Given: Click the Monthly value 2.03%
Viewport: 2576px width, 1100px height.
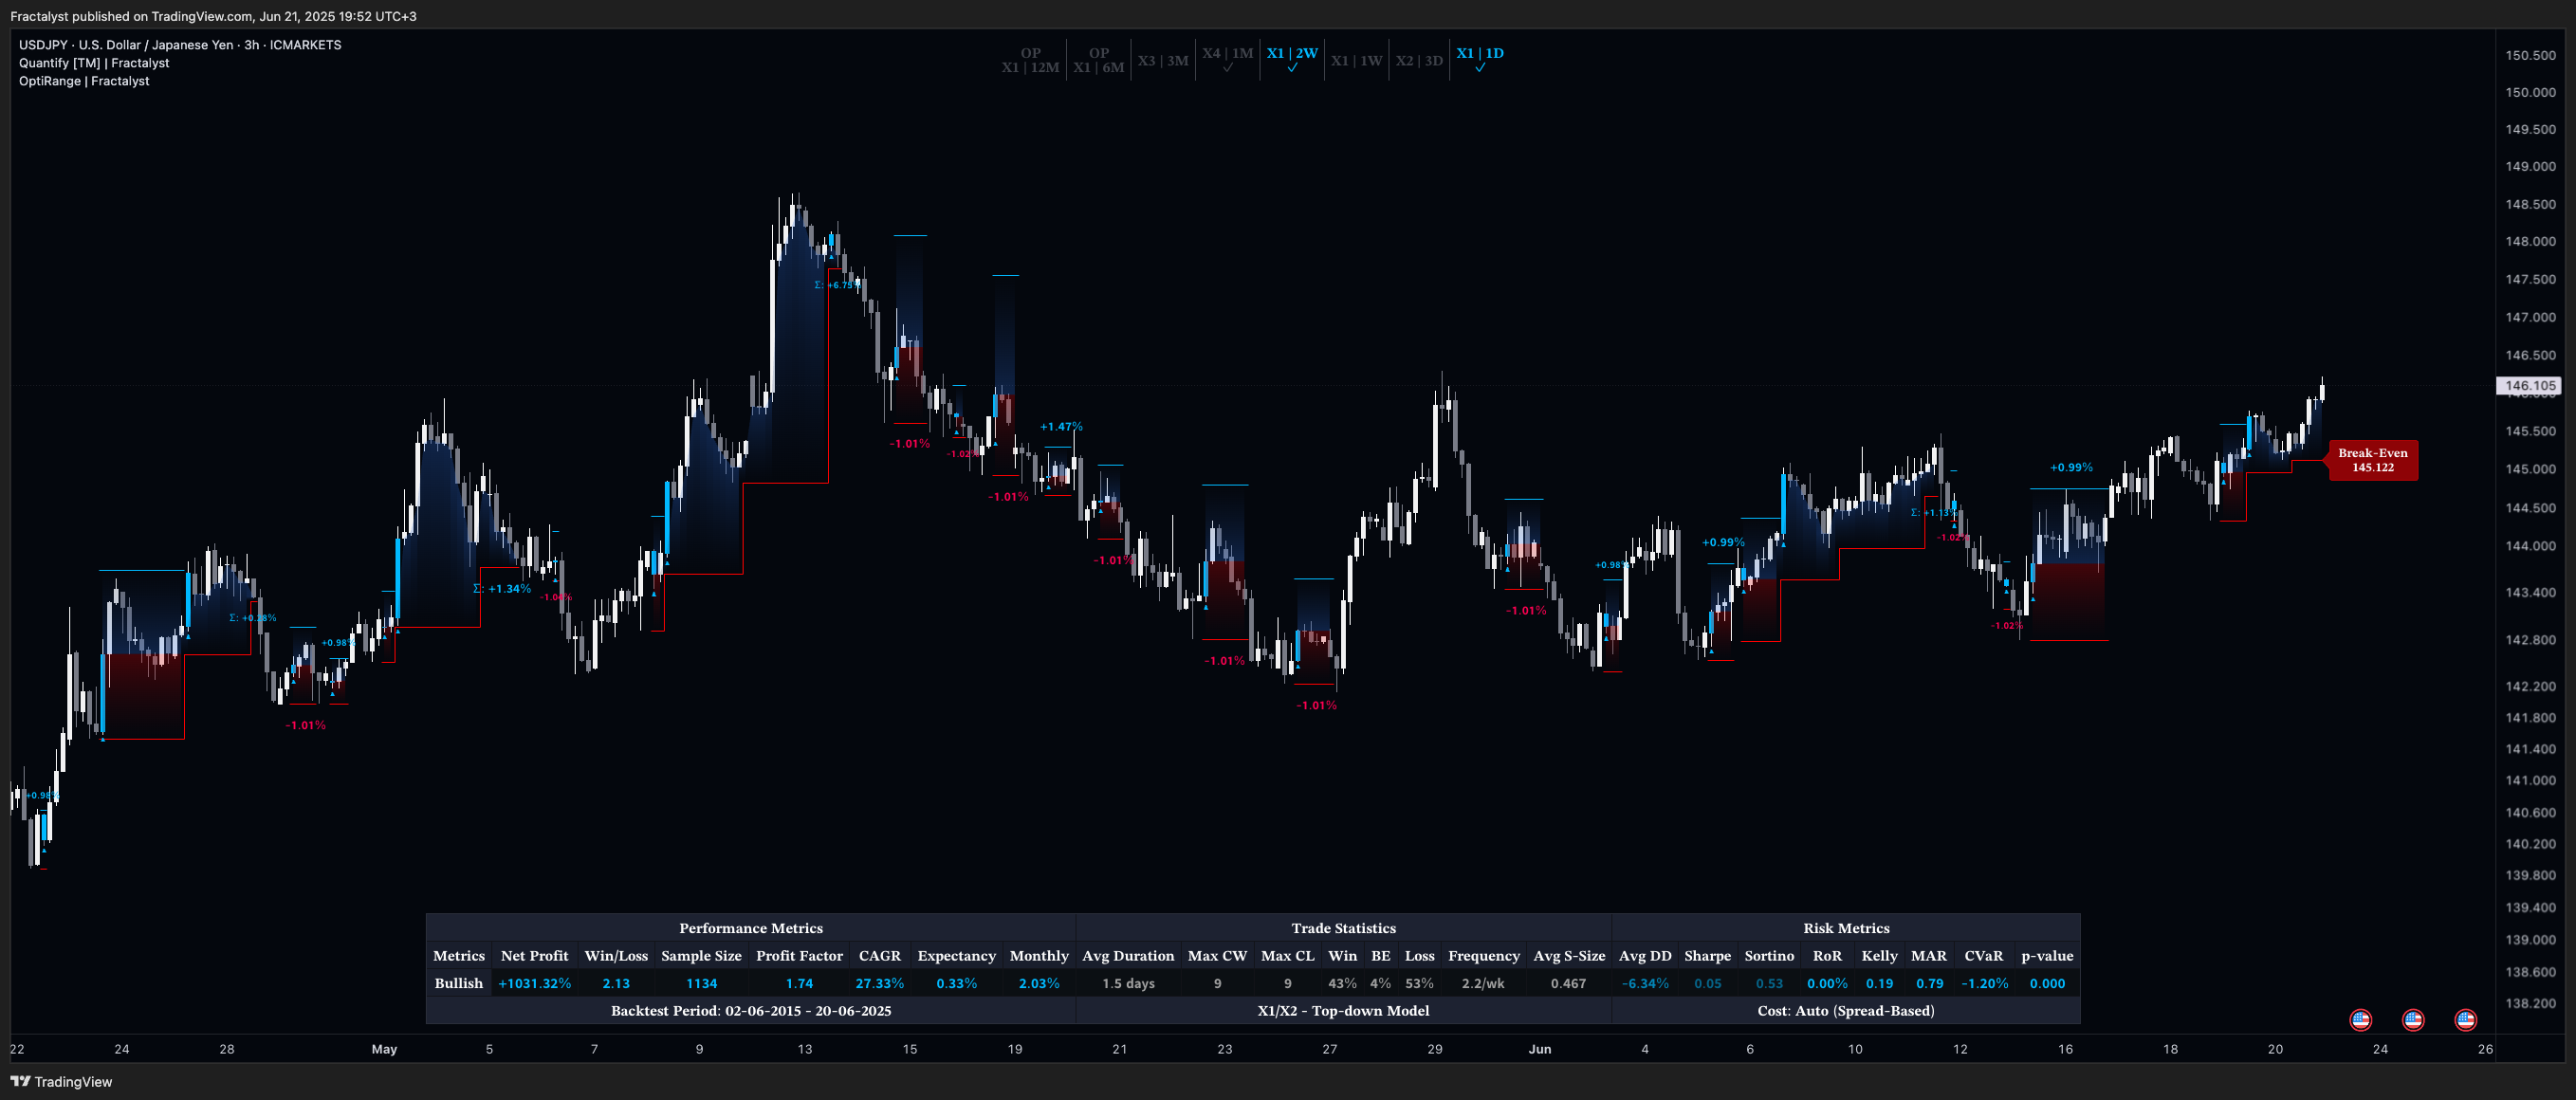Looking at the screenshot, I should click(x=1039, y=983).
